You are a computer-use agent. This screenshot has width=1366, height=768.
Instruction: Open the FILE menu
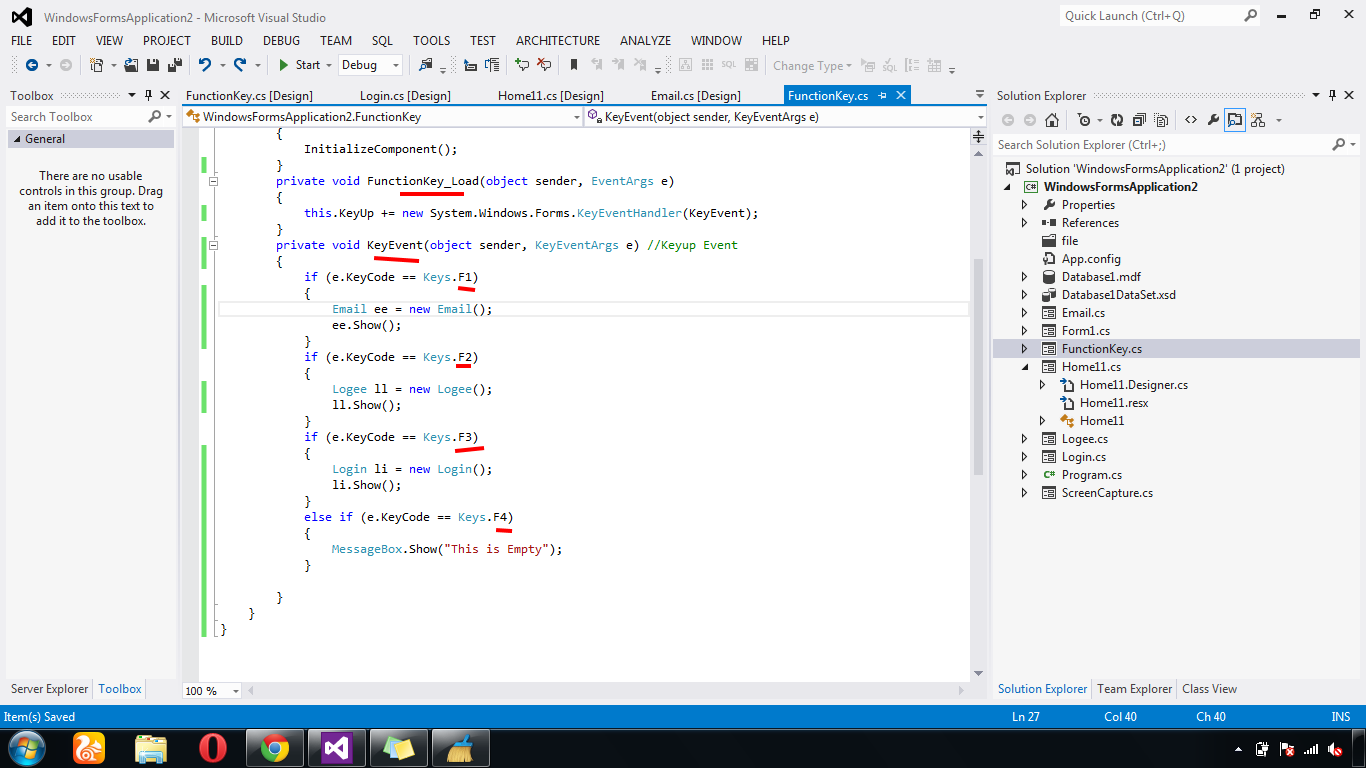click(22, 40)
